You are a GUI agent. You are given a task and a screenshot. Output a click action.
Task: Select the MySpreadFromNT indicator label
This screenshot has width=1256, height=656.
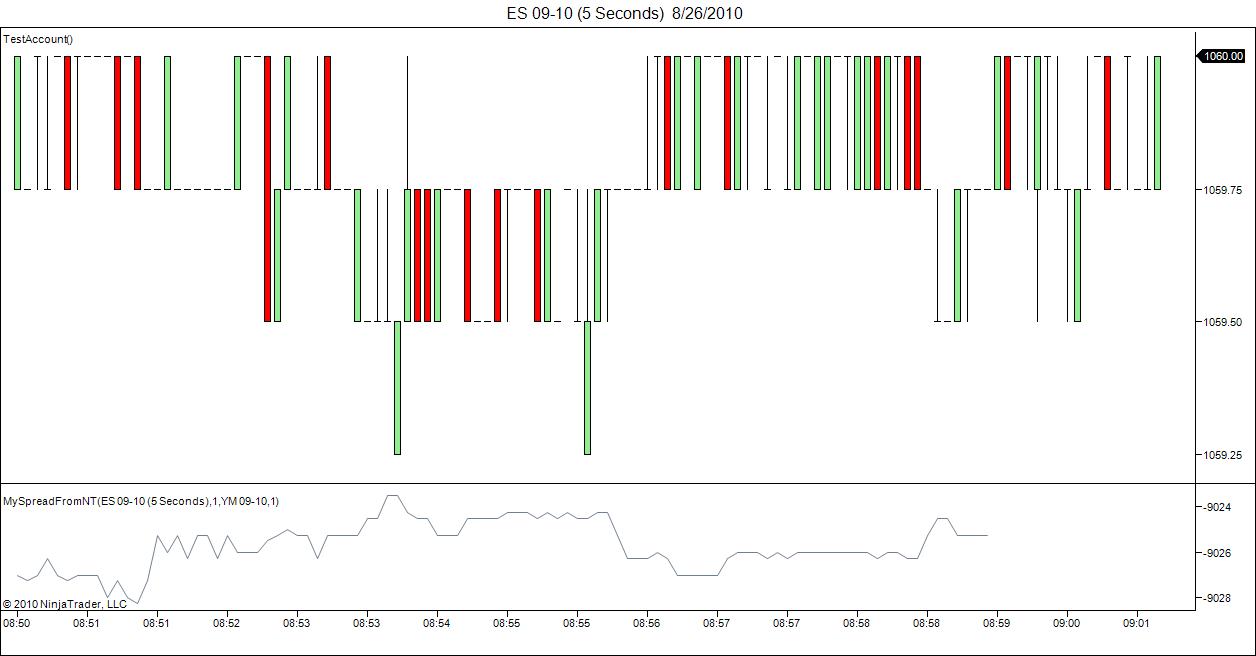141,501
